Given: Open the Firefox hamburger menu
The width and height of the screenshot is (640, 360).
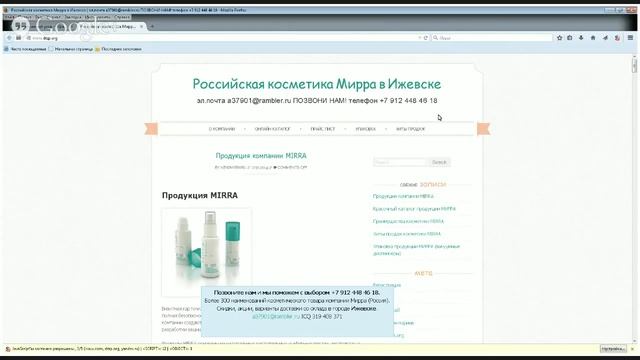Looking at the screenshot, I should click(x=630, y=38).
